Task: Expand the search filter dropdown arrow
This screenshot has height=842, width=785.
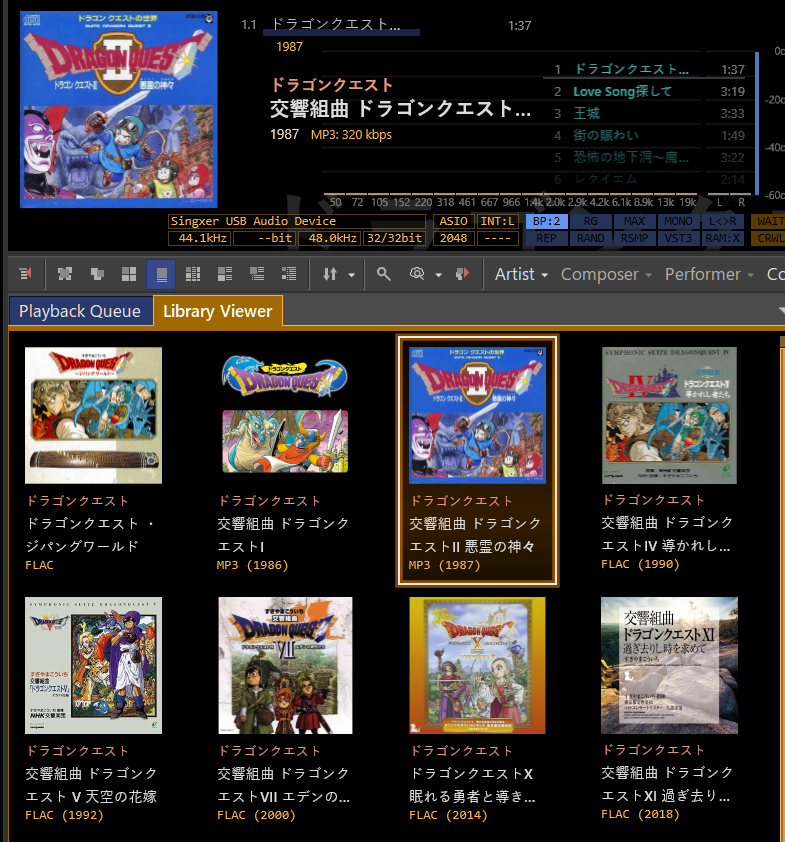Action: coord(439,275)
